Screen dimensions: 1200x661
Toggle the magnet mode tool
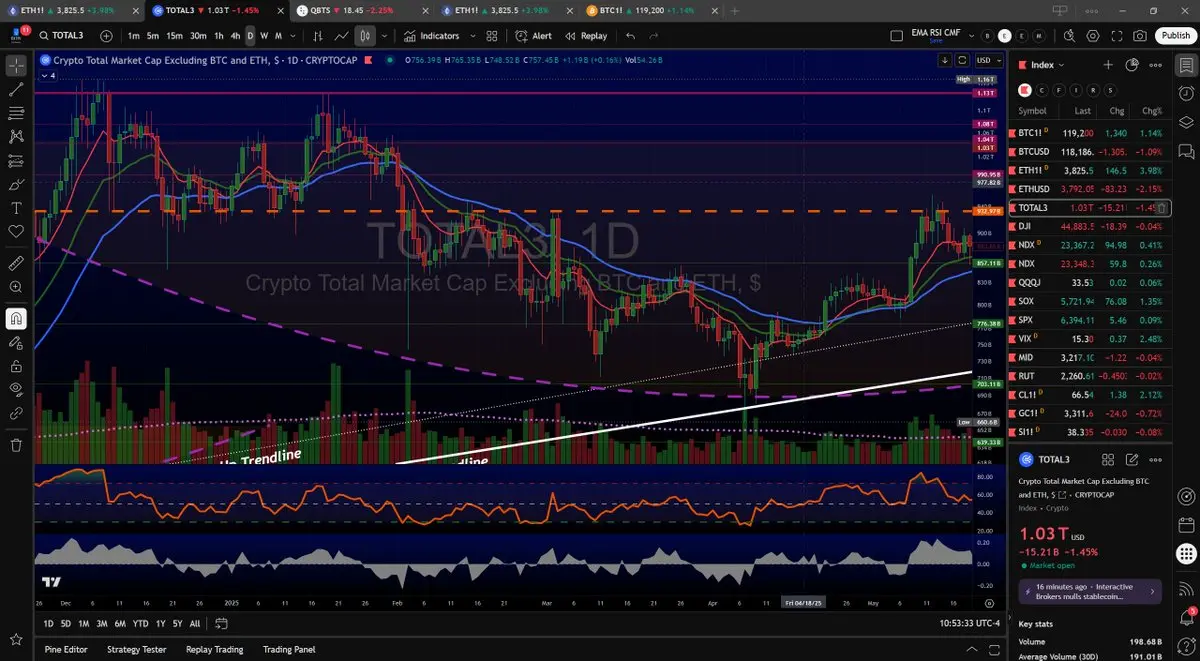(x=16, y=318)
